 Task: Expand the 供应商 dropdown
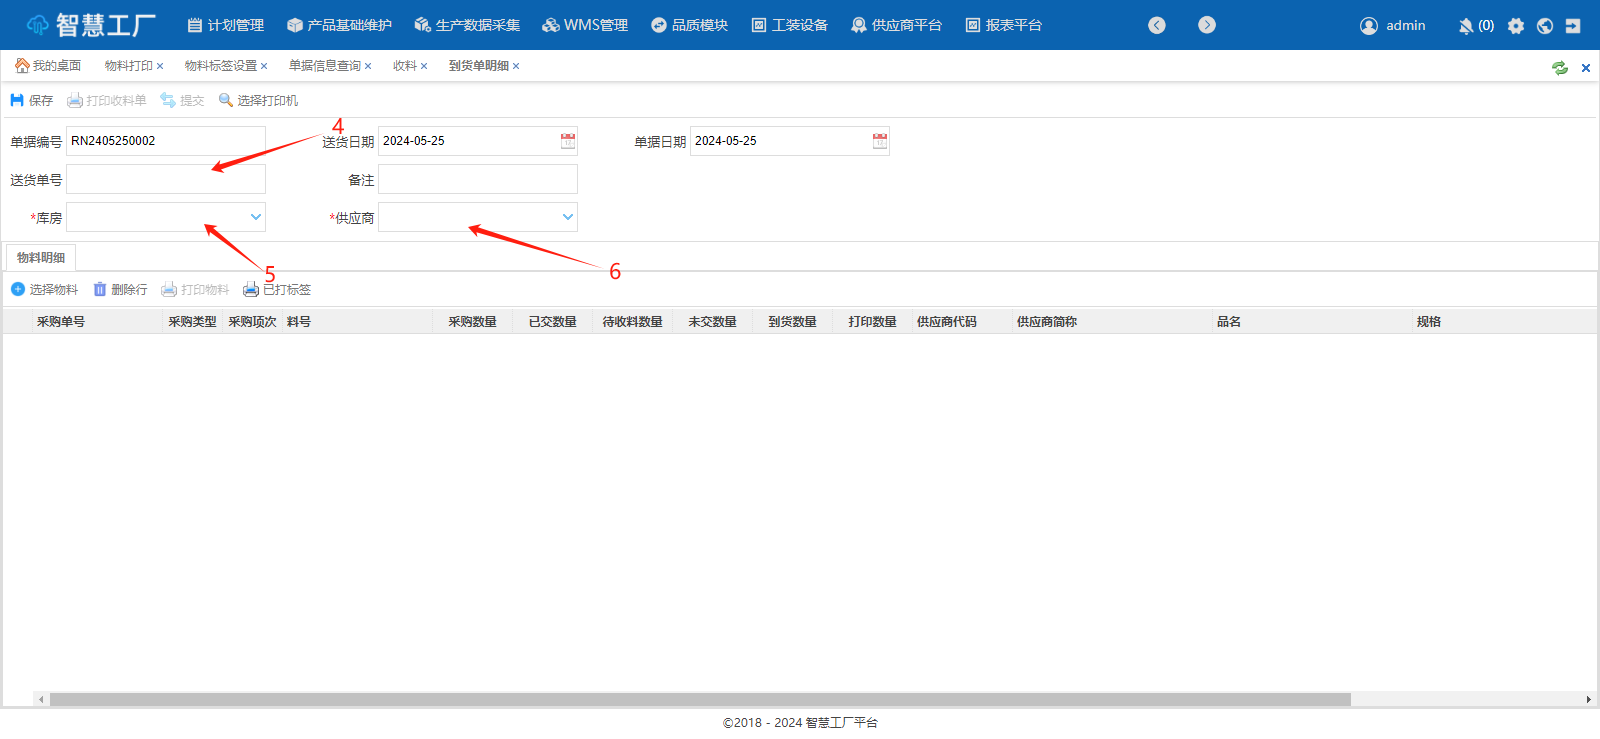pos(568,217)
